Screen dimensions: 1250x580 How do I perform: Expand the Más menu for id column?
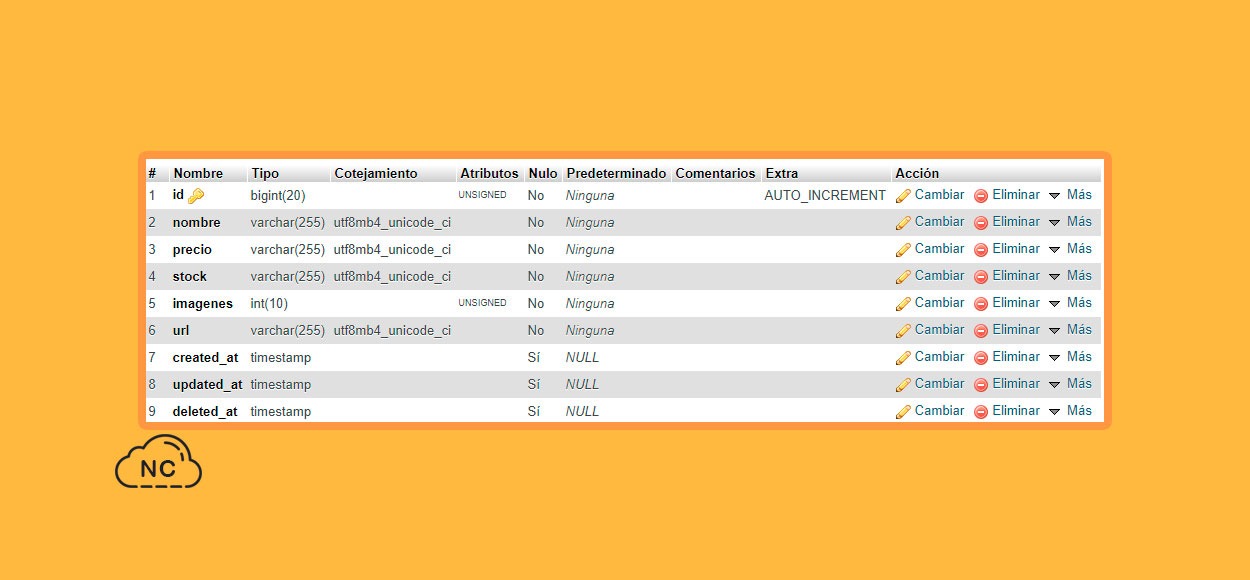coord(1070,195)
